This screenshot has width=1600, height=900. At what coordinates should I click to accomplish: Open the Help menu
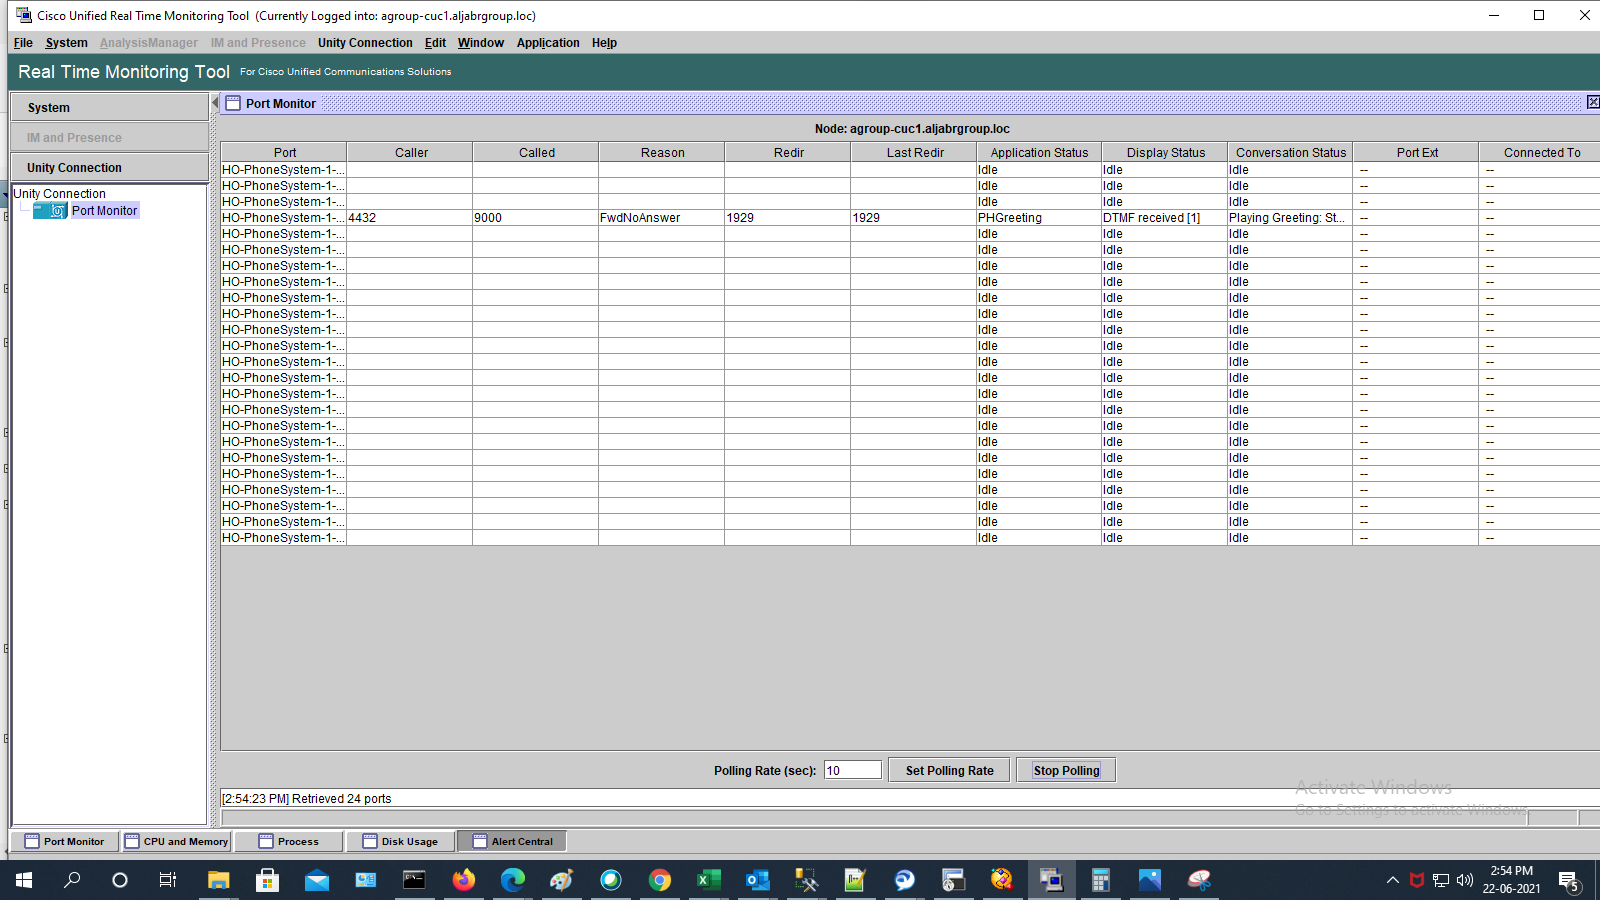pyautogui.click(x=604, y=43)
